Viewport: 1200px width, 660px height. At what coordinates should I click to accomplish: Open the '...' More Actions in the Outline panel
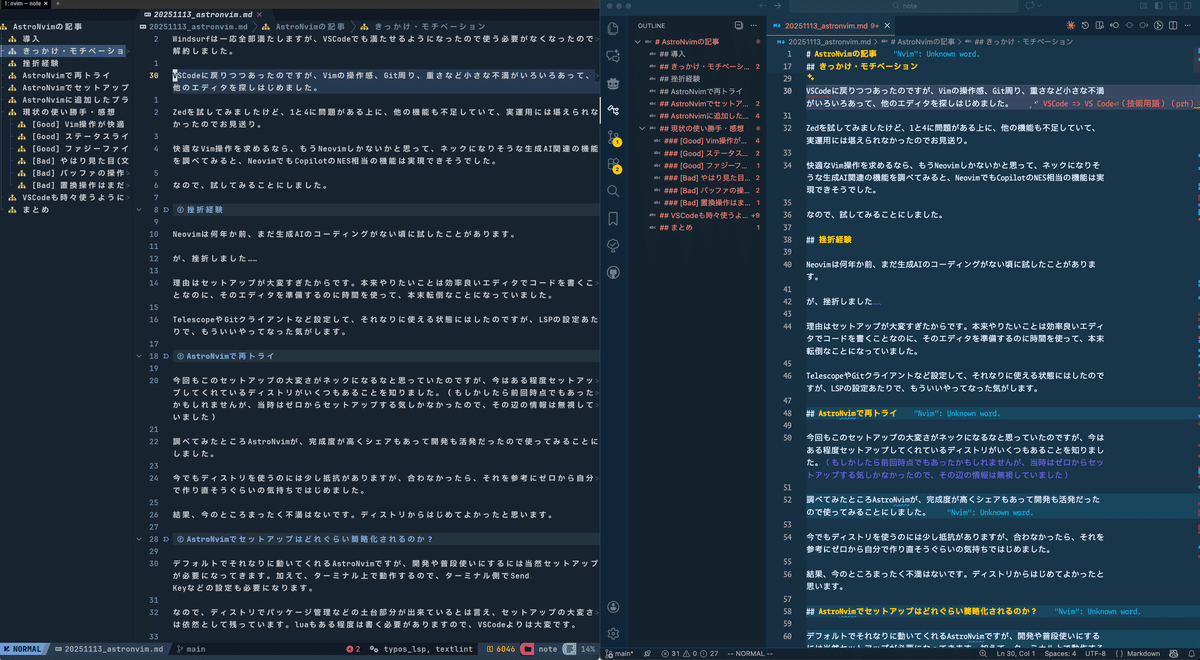coord(754,25)
